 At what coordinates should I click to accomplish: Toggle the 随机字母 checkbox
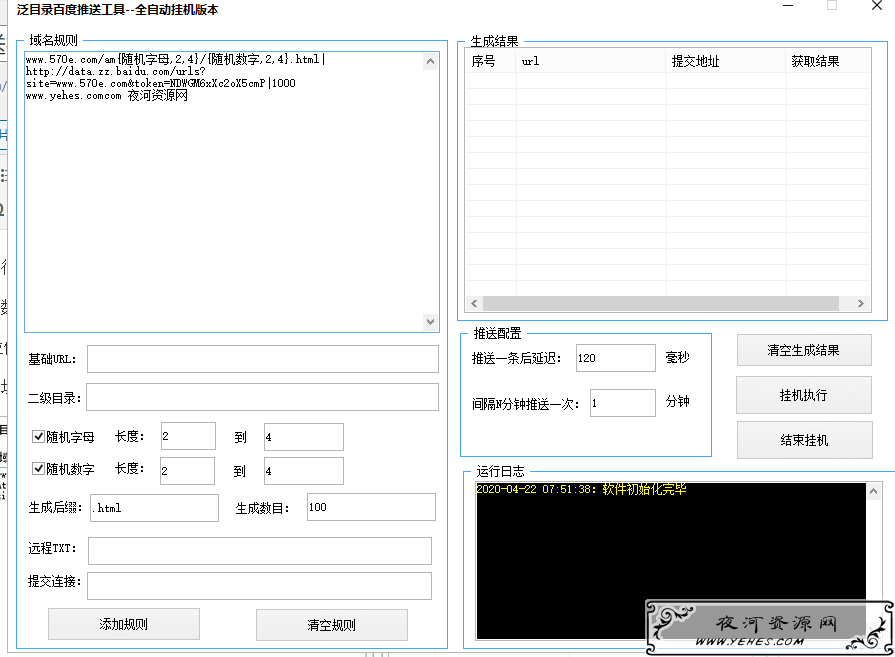coord(38,437)
